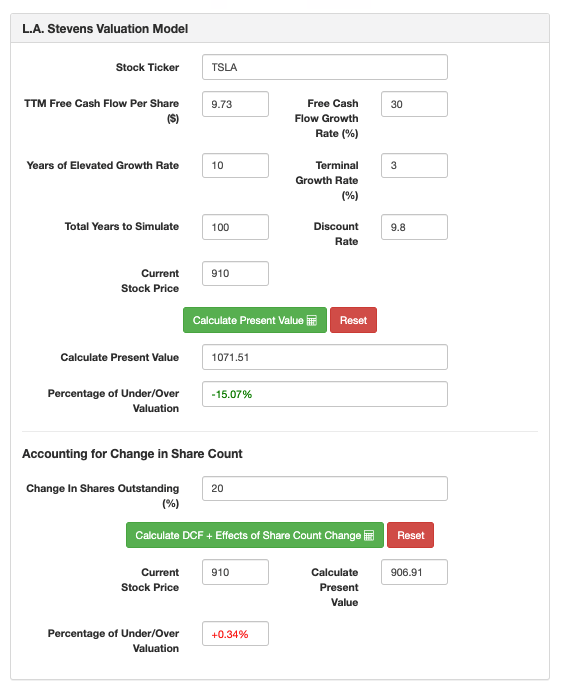Click the Years of Elevated Growth Rate field
Viewport: 564px width, 687px height.
coord(235,166)
